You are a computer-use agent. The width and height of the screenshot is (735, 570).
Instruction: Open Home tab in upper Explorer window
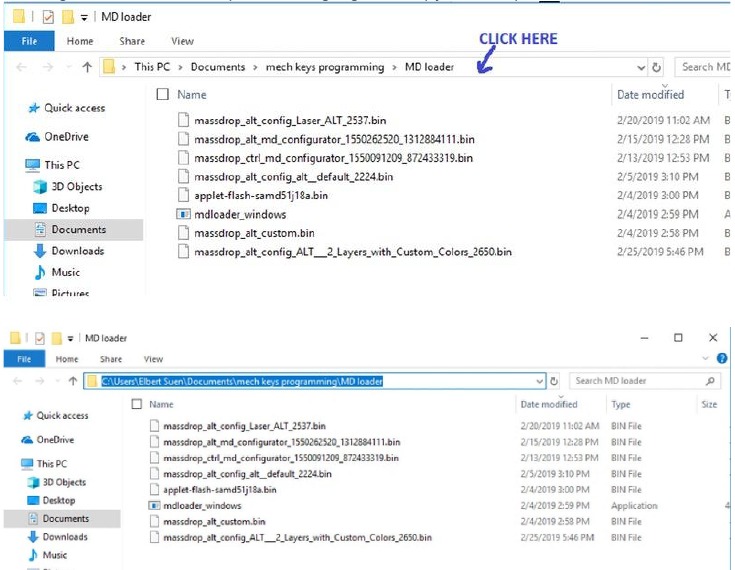80,41
